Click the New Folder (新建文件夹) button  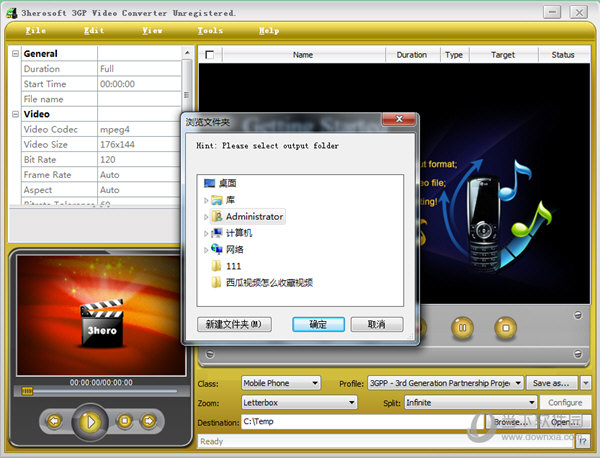click(x=234, y=324)
